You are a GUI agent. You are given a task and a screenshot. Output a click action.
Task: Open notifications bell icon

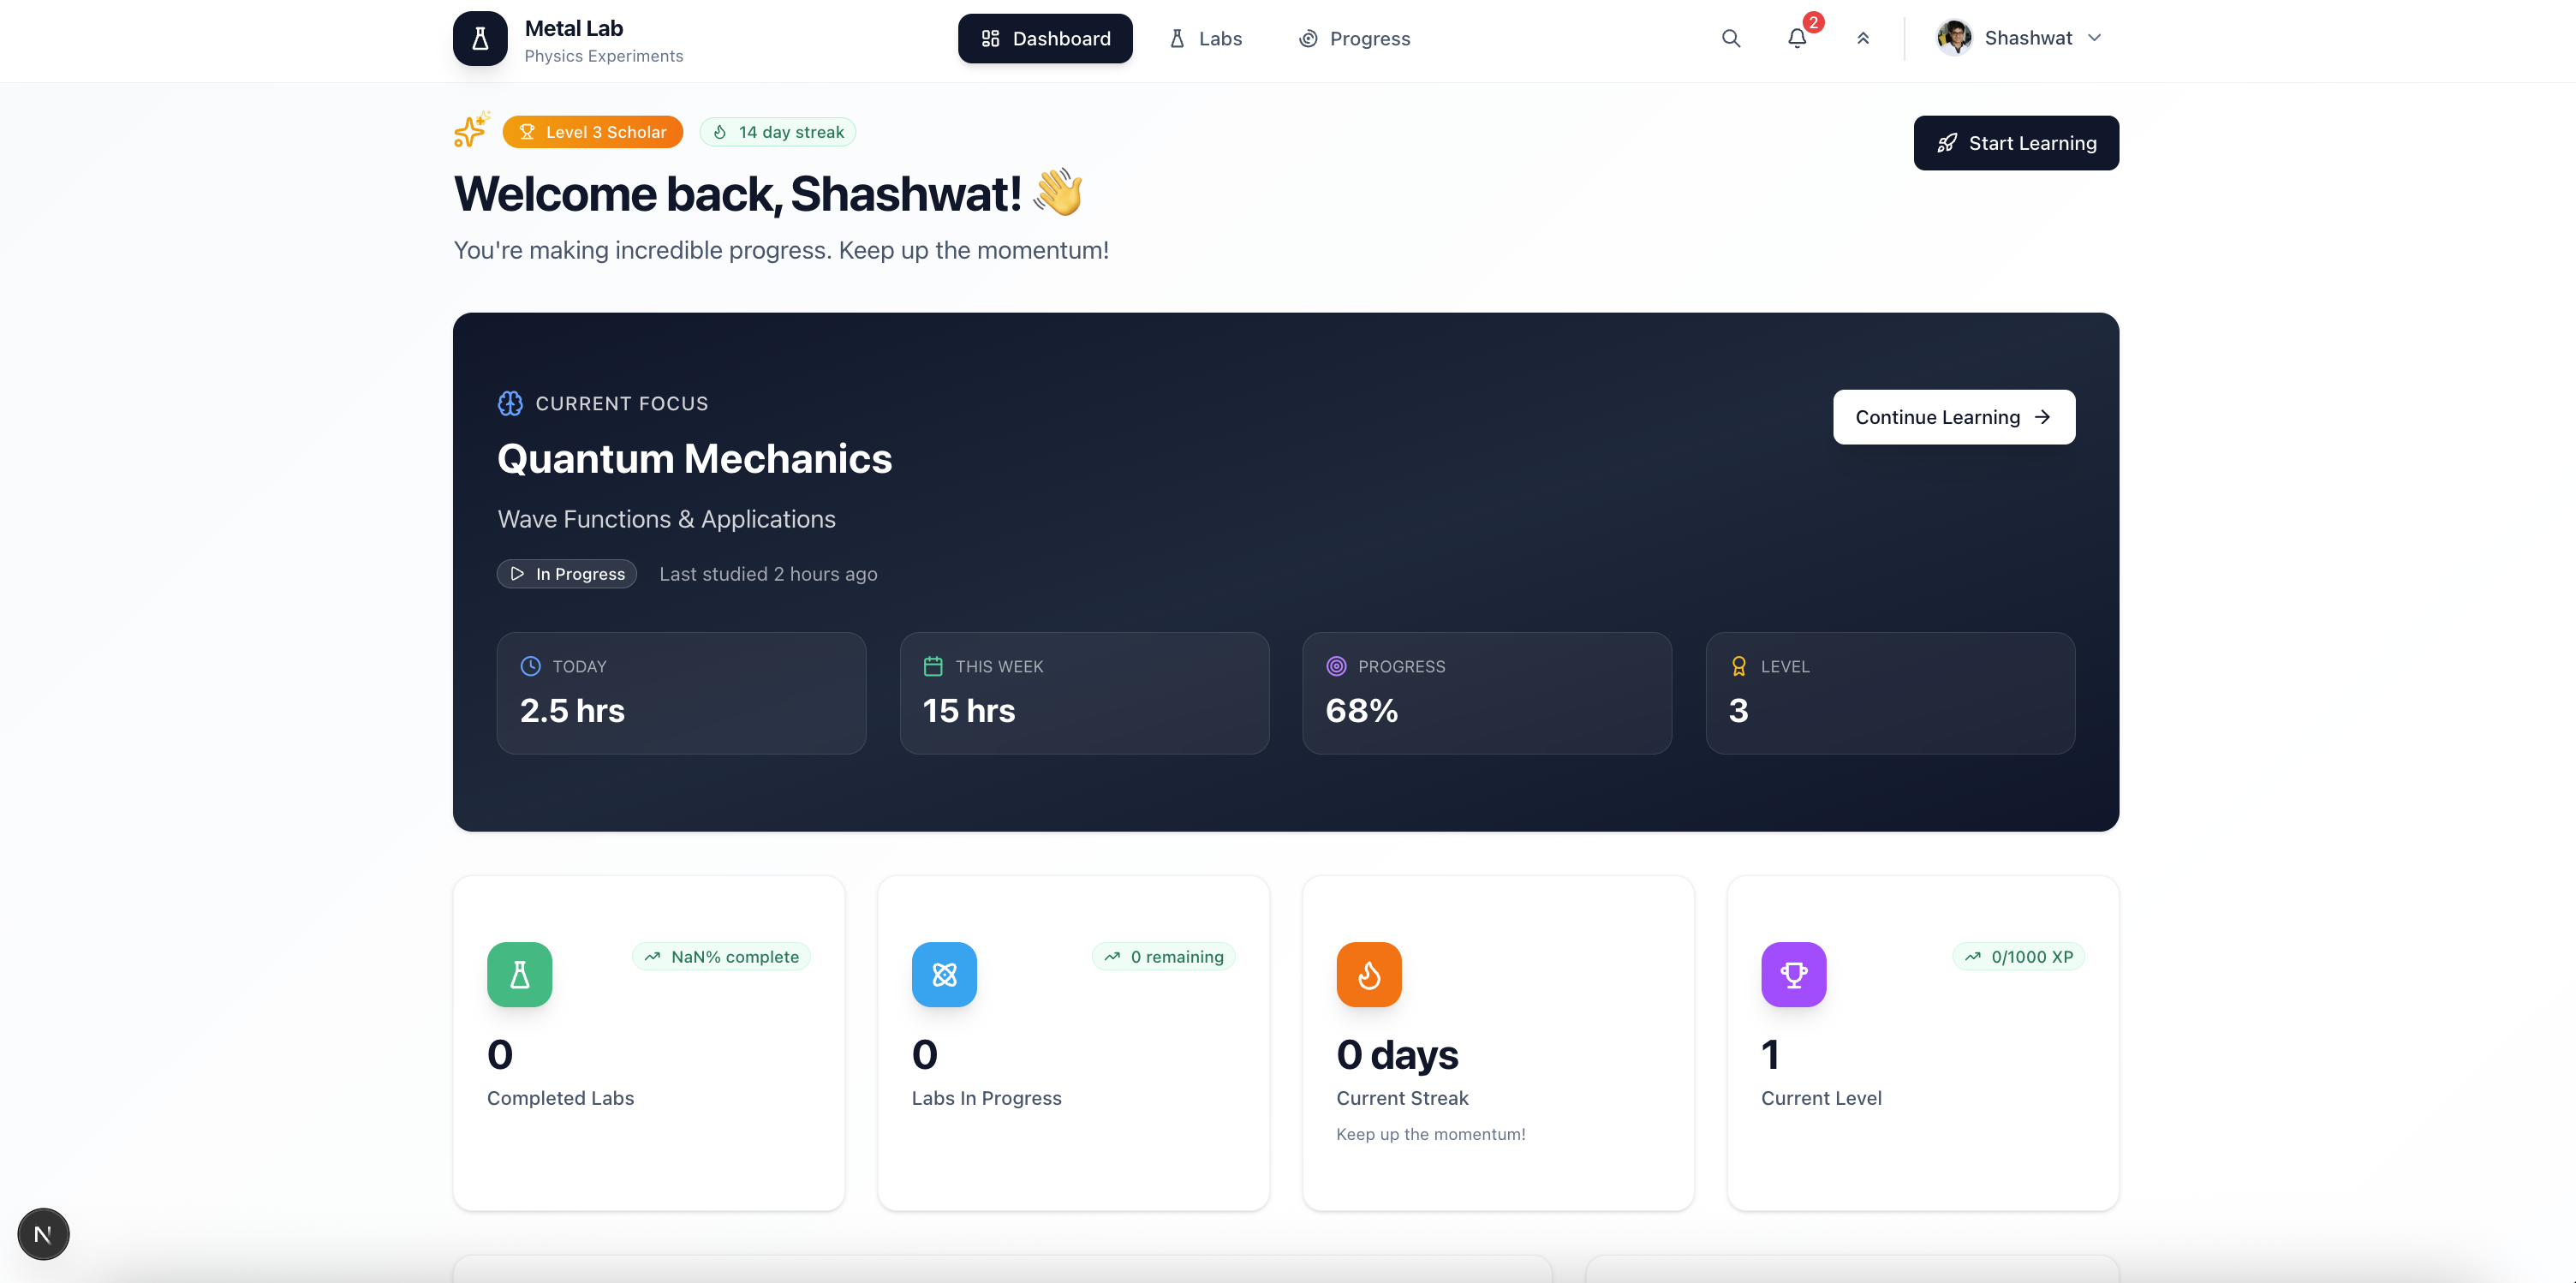(1797, 39)
